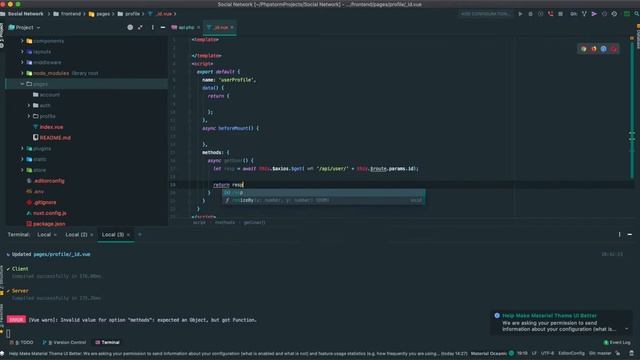Expand the auth folder
640x360 pixels.
pos(29,105)
